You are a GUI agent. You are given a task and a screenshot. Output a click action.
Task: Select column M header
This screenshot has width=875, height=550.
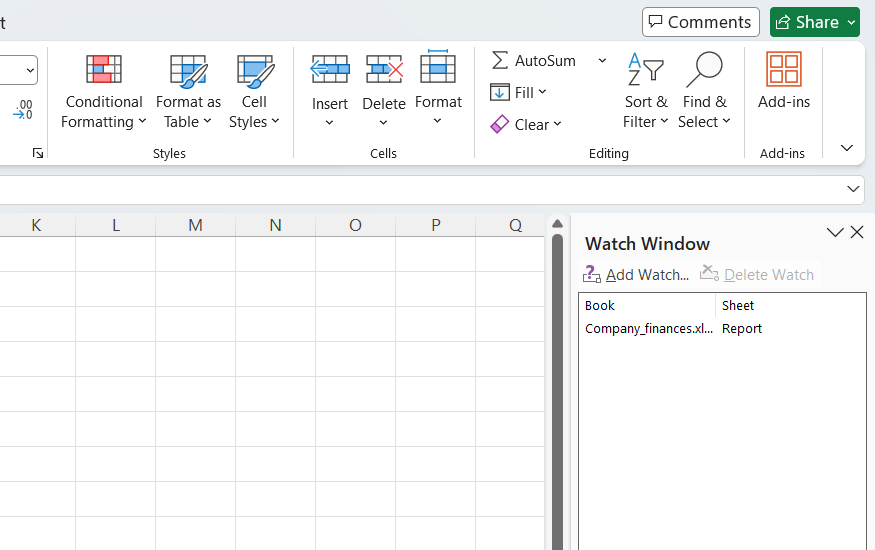click(x=195, y=225)
